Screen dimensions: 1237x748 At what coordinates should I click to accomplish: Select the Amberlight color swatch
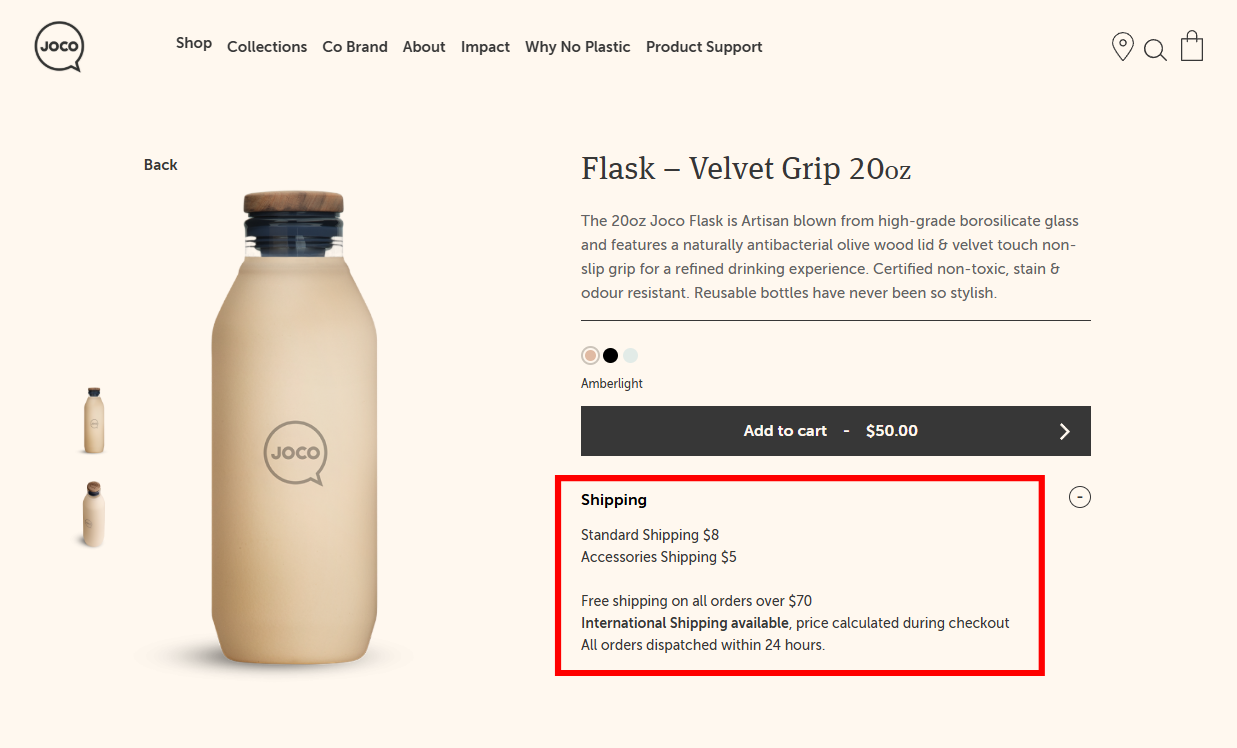(590, 354)
